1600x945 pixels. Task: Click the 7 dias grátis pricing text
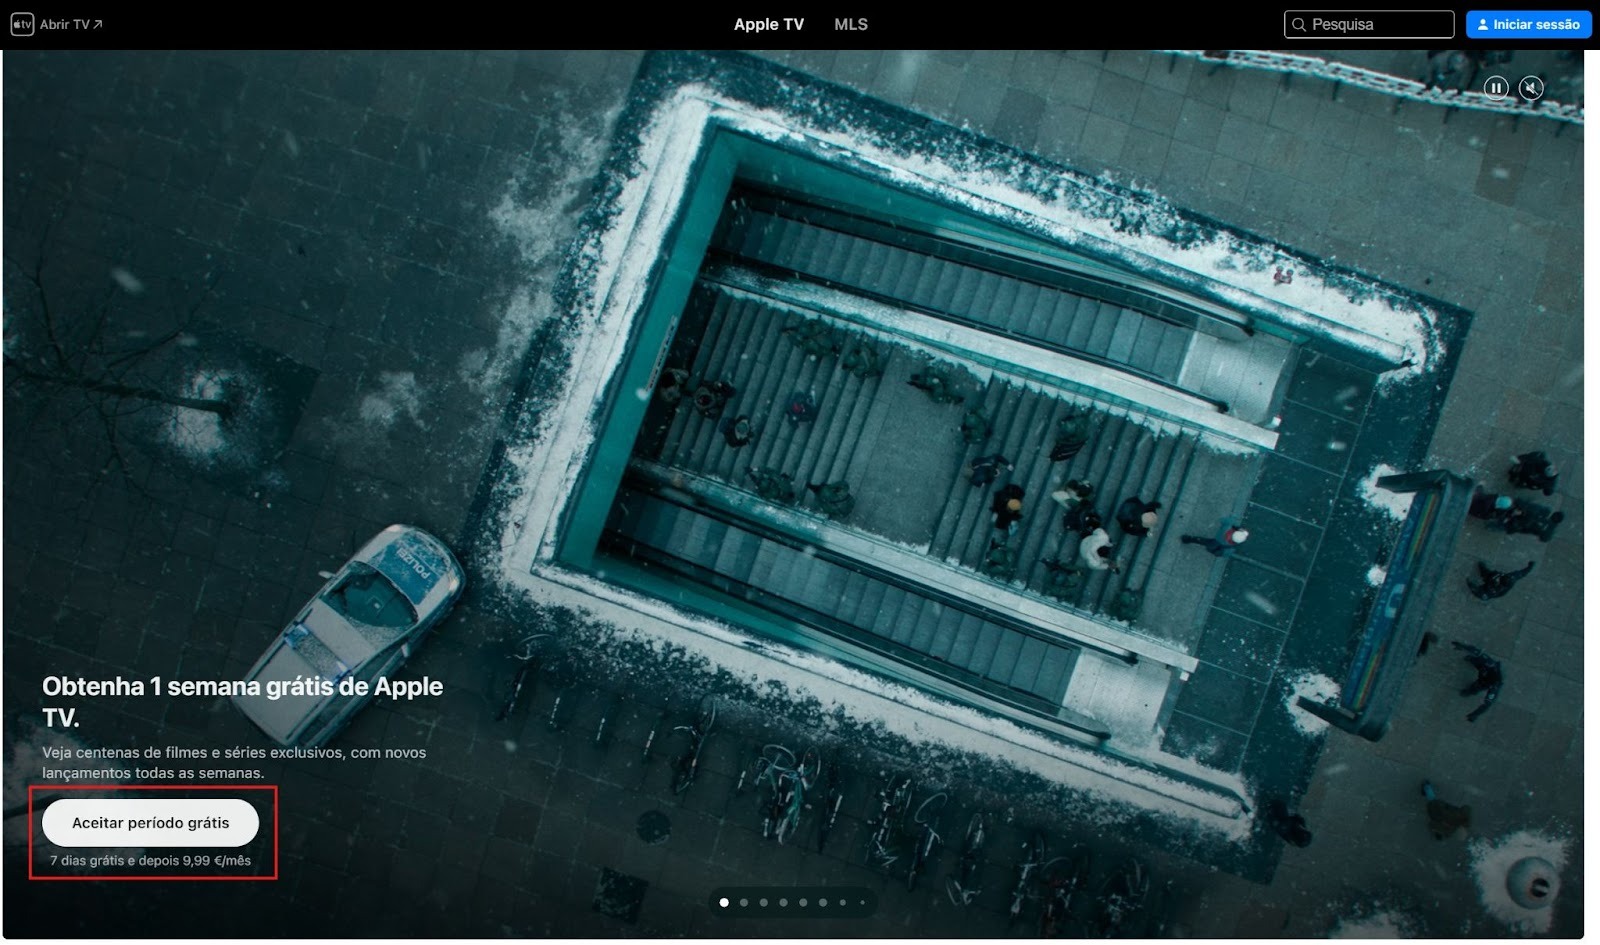point(151,858)
